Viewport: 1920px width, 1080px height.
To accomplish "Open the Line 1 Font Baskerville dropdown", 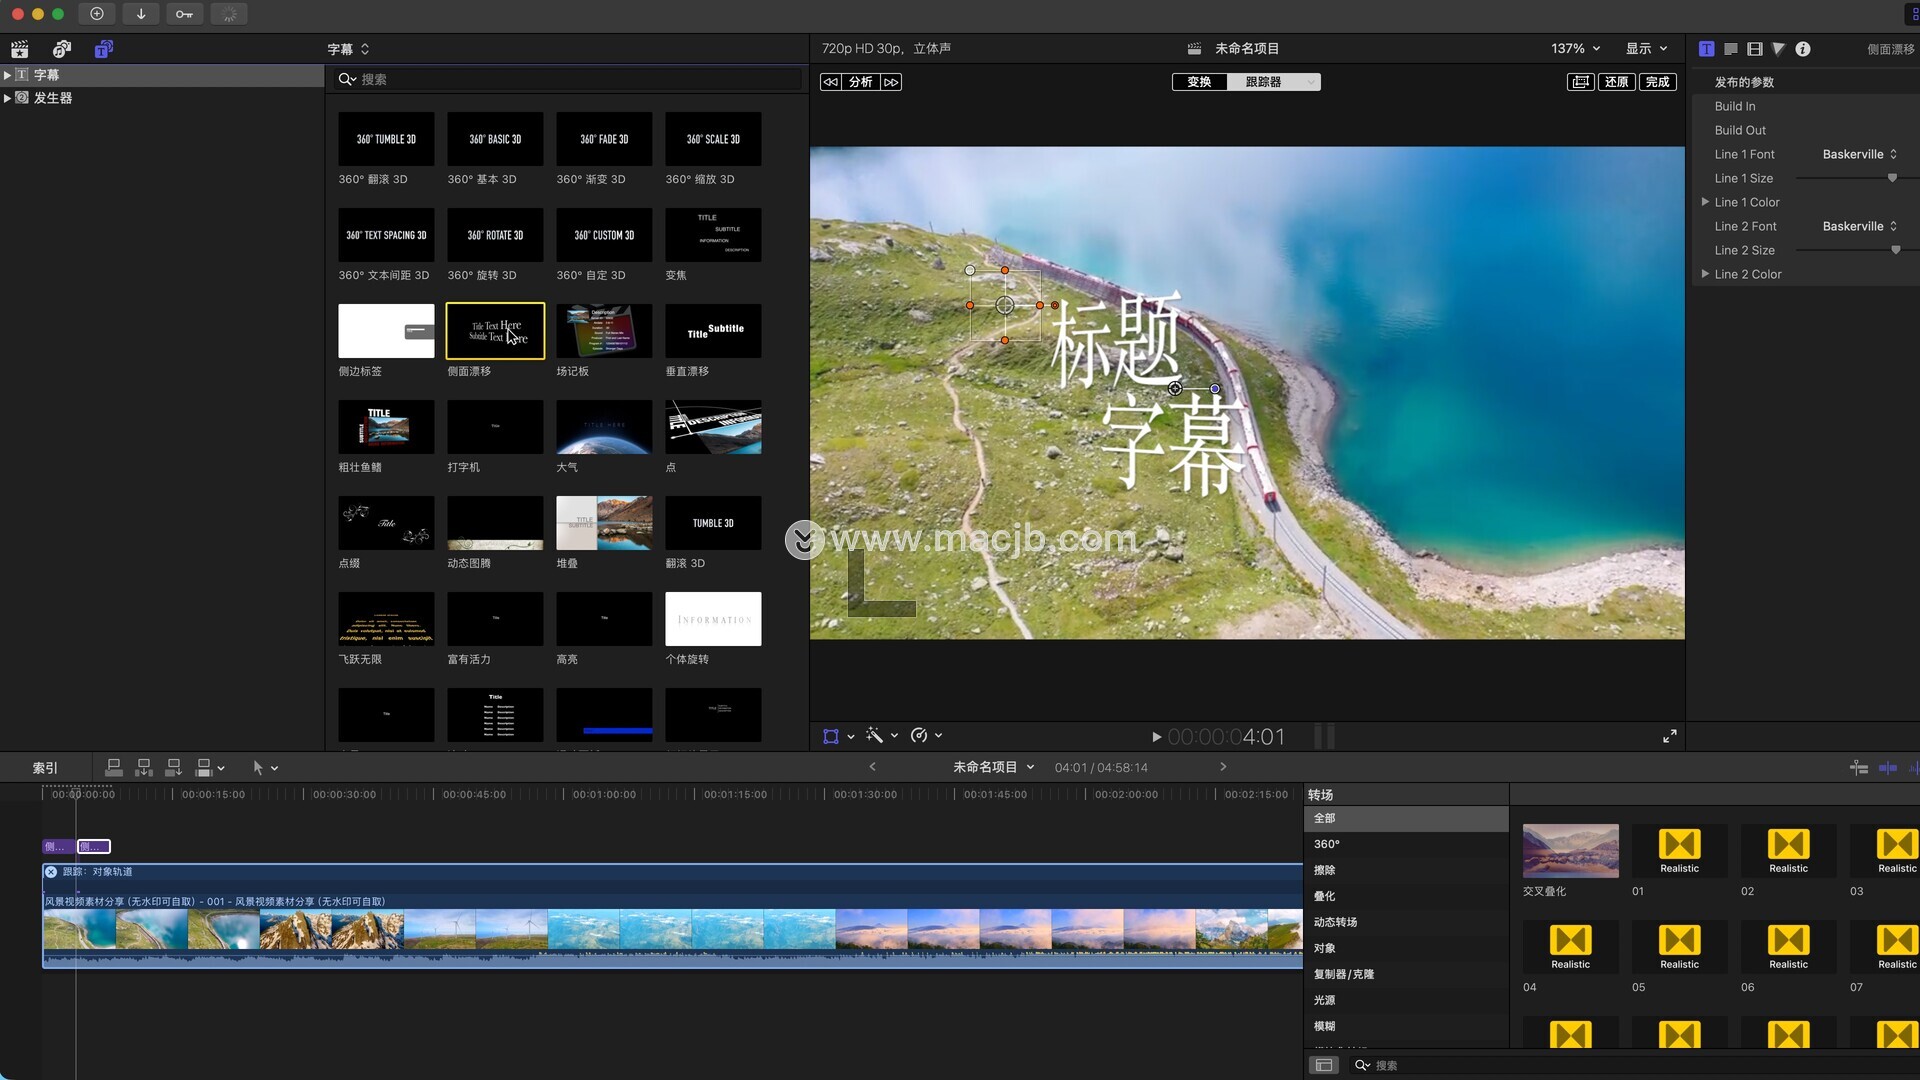I will click(x=1859, y=154).
